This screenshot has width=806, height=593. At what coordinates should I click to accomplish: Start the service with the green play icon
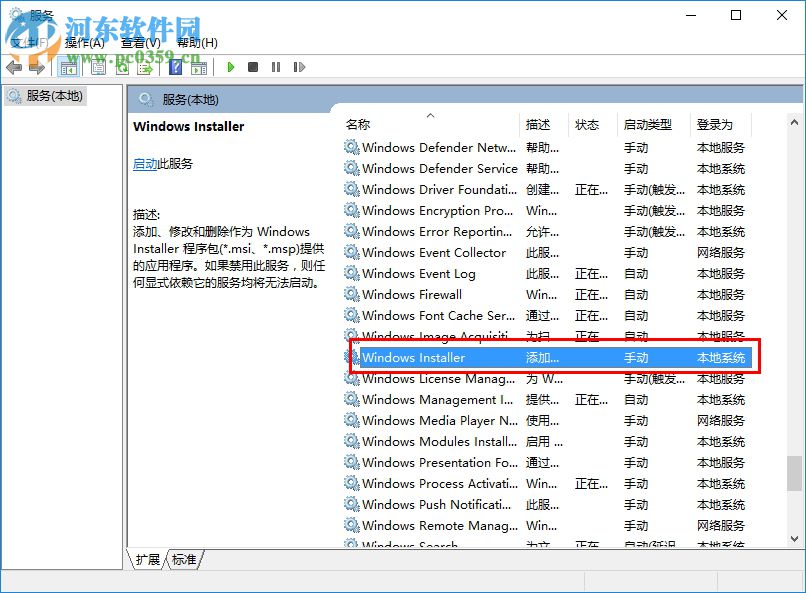point(233,67)
